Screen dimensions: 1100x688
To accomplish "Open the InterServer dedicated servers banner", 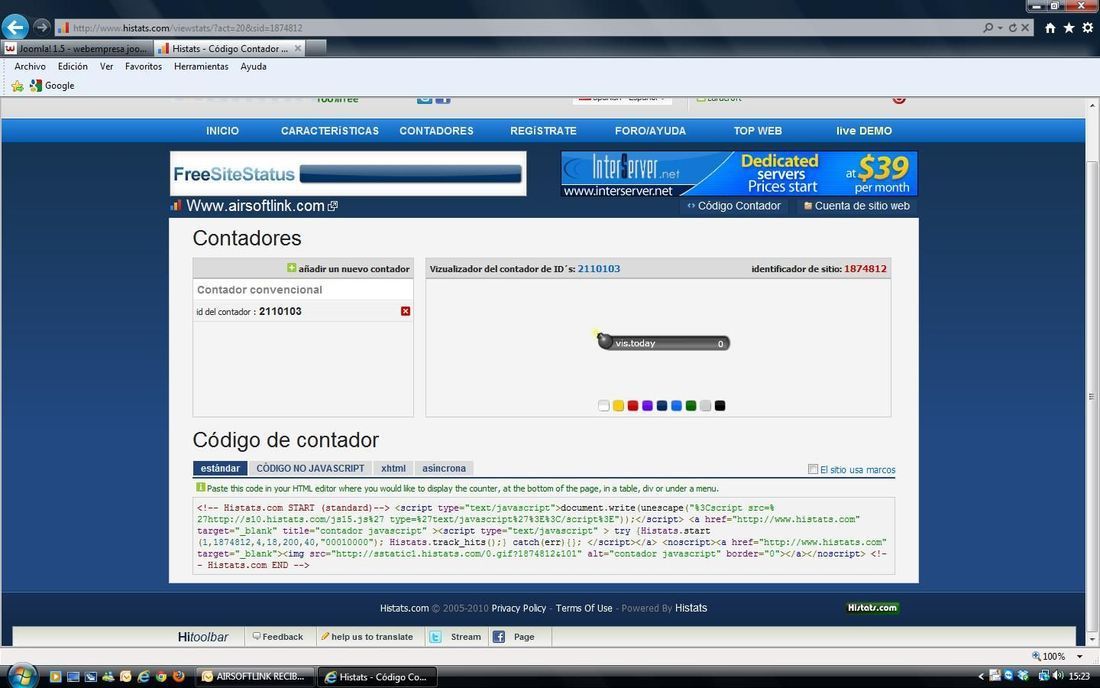I will tap(739, 173).
